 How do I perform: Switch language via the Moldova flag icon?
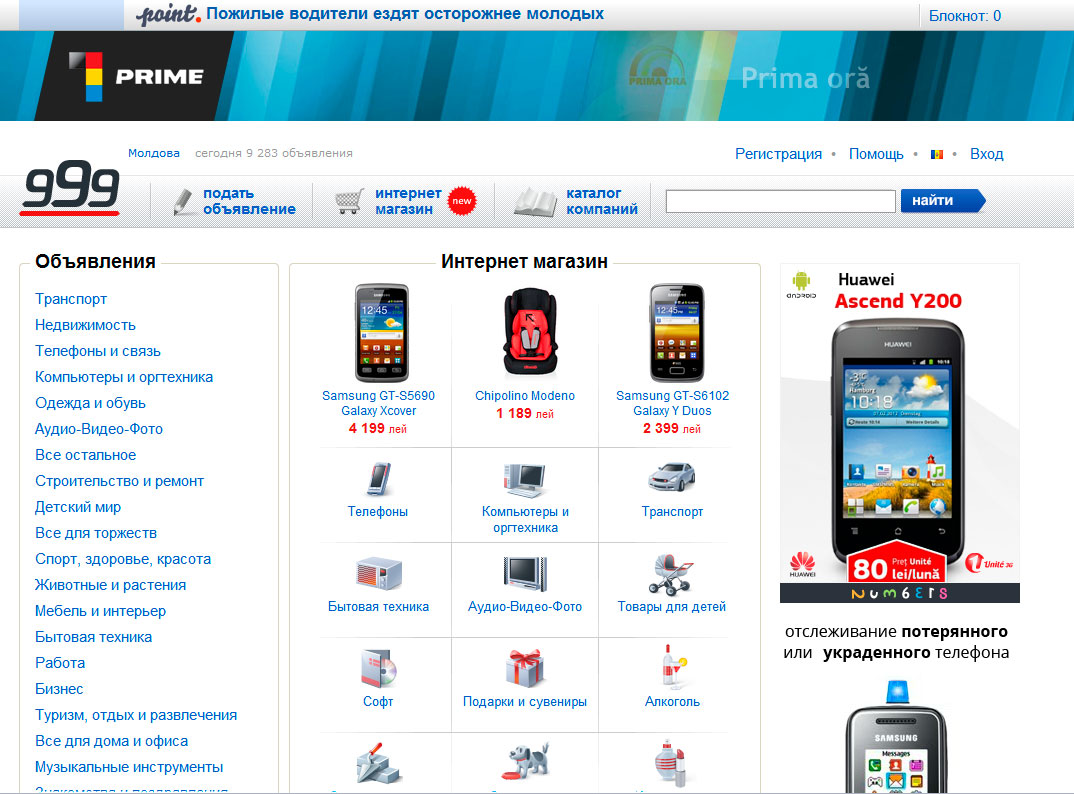click(x=937, y=155)
